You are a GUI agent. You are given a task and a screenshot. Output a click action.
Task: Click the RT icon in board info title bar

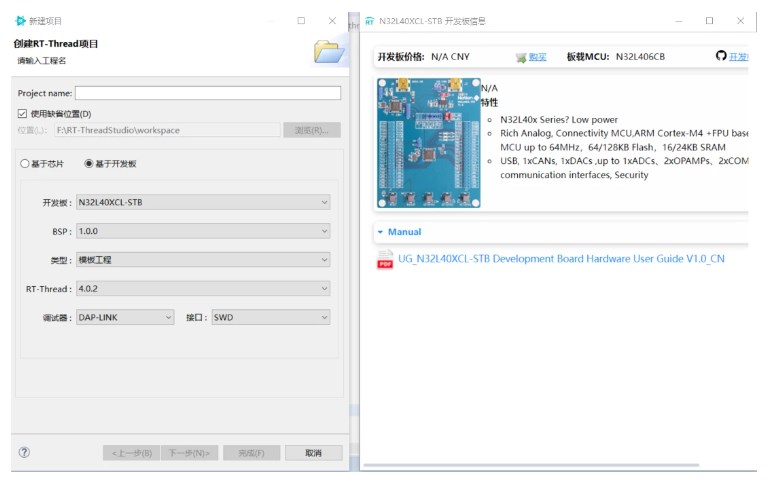tap(370, 21)
